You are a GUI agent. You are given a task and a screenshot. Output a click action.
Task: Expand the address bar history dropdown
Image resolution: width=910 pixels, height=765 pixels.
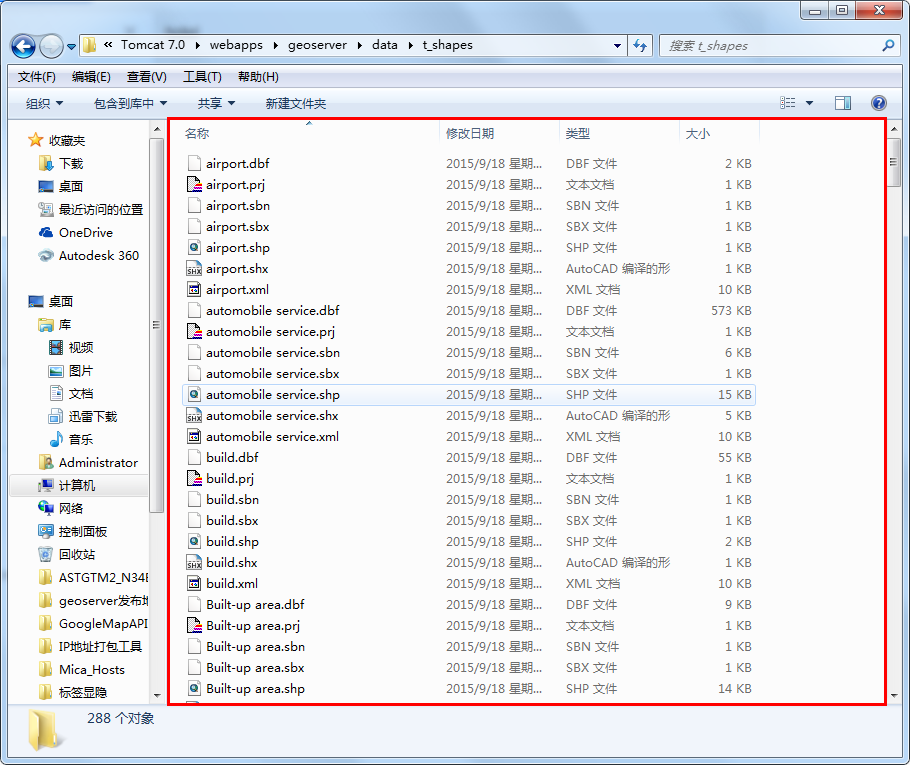pos(618,45)
